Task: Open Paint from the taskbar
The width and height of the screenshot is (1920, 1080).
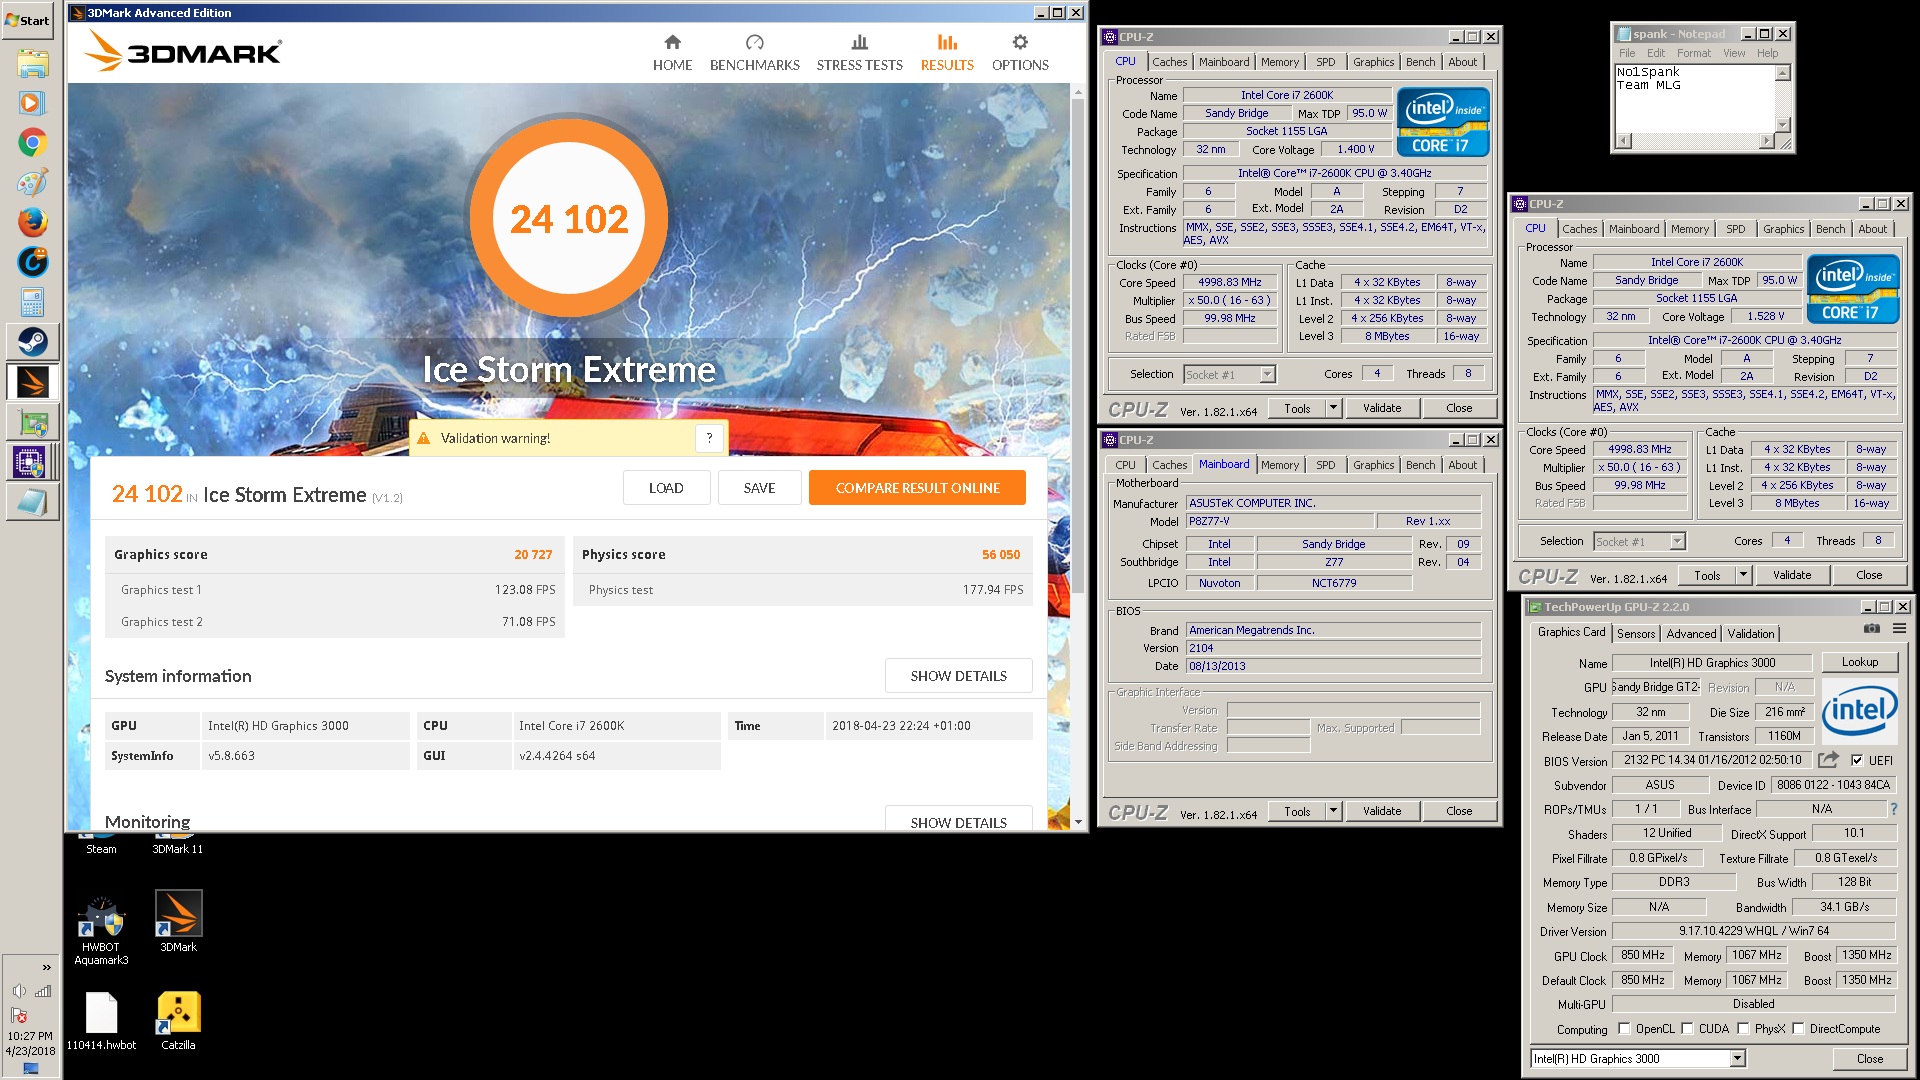Action: [32, 183]
